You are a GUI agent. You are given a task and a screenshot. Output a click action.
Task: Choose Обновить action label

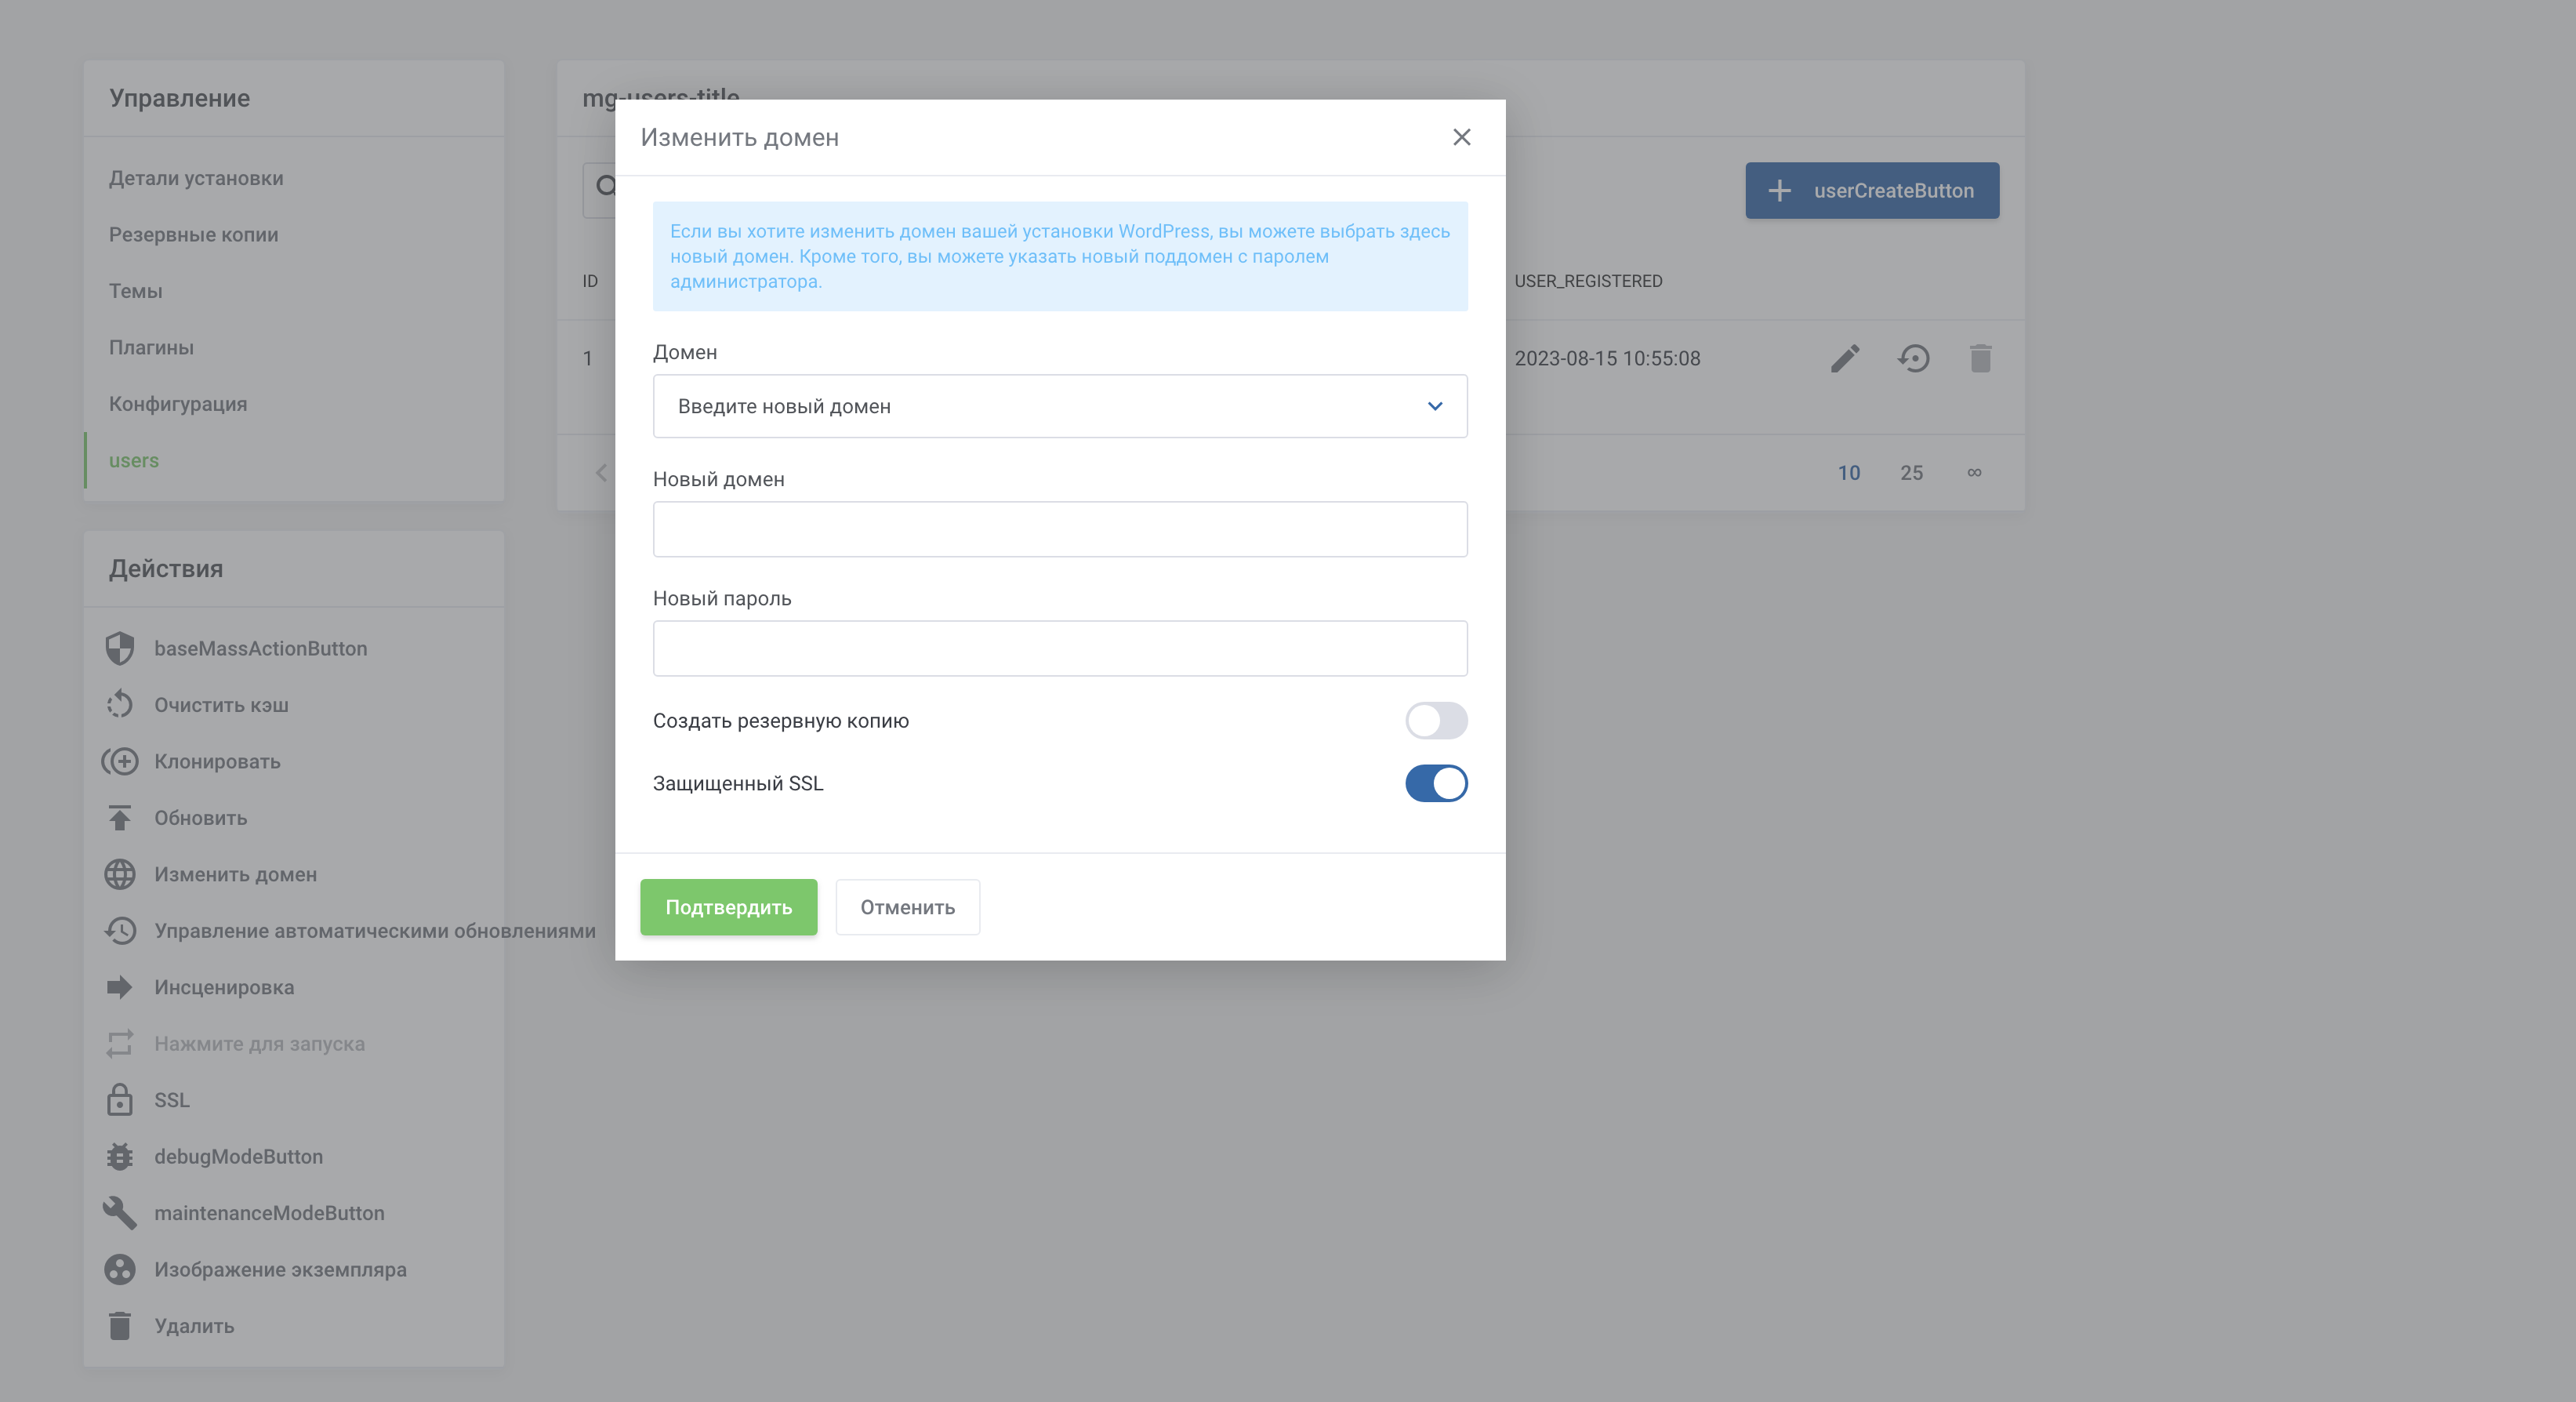point(200,818)
